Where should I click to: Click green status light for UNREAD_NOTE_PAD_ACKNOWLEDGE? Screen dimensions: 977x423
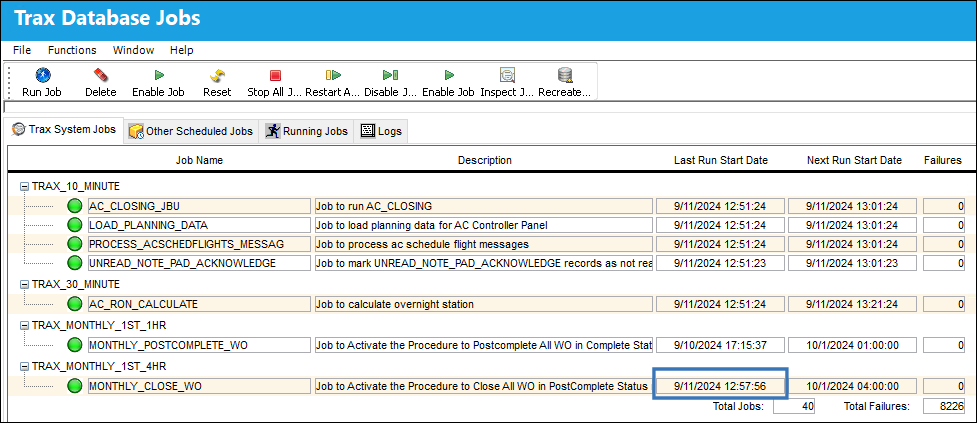(x=75, y=263)
